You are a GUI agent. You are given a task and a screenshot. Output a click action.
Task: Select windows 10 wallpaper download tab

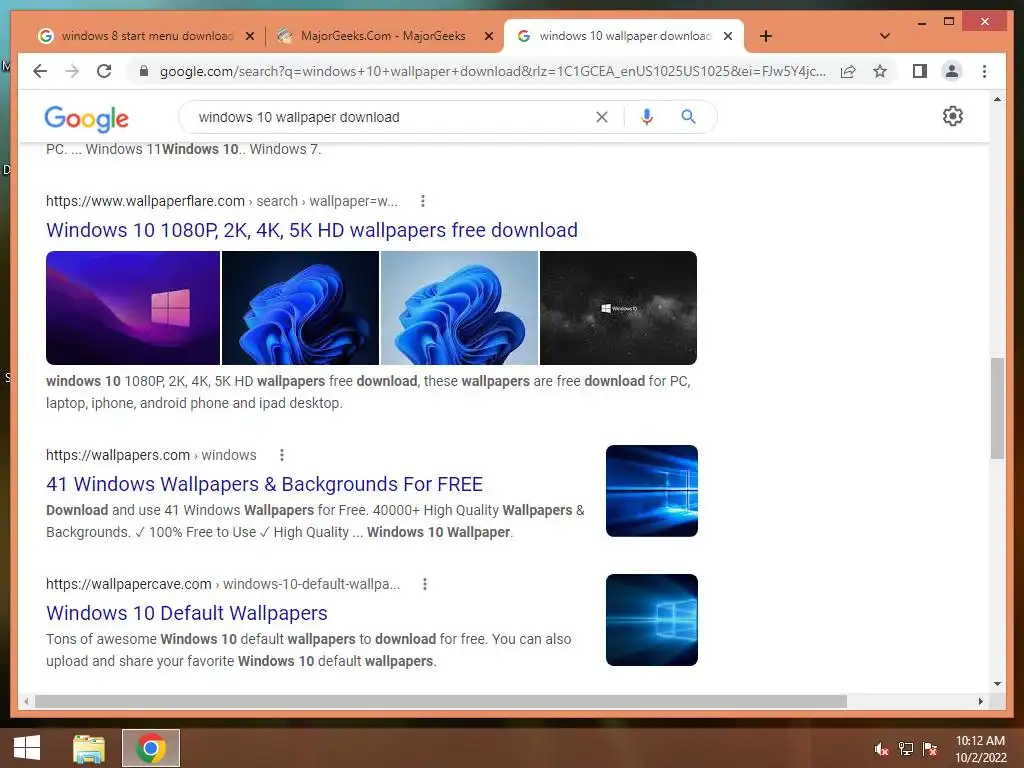point(624,36)
